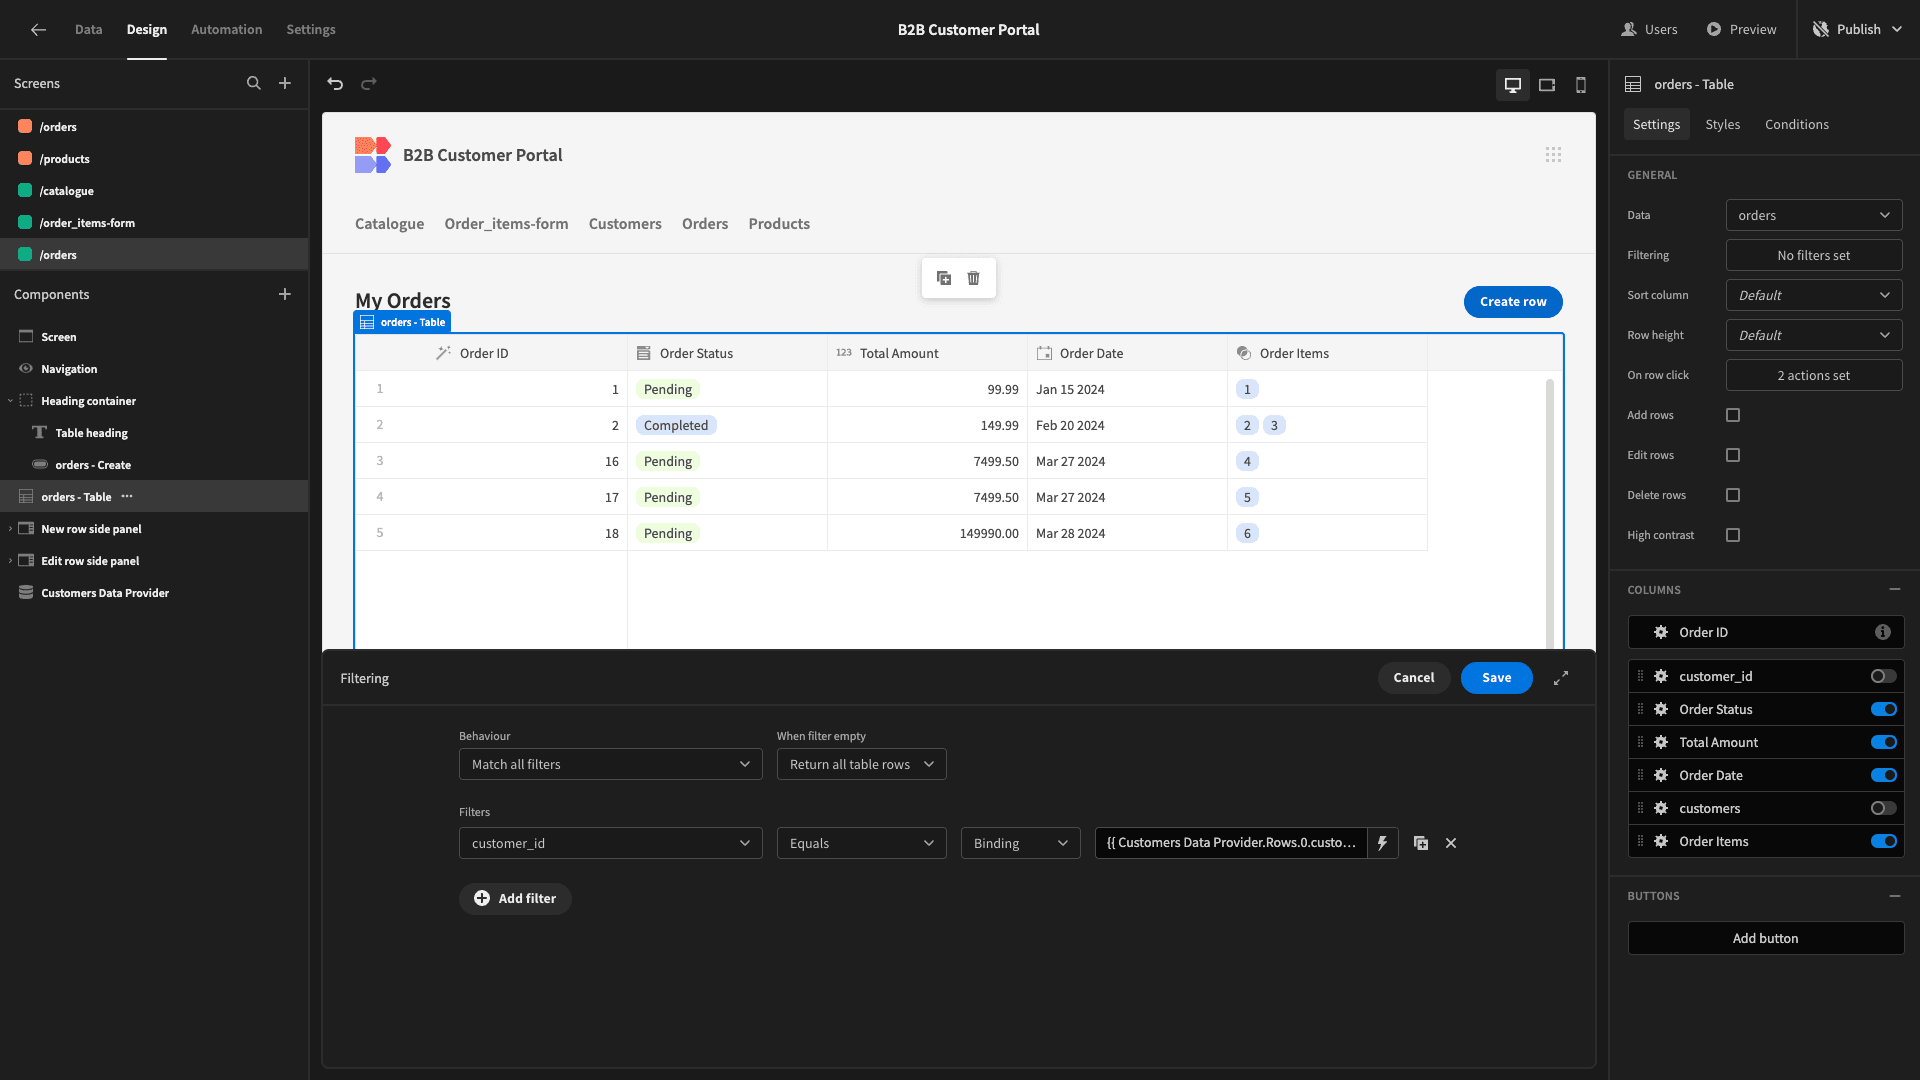
Task: Open the app grid icon in the portal header
Action: coord(1553,155)
